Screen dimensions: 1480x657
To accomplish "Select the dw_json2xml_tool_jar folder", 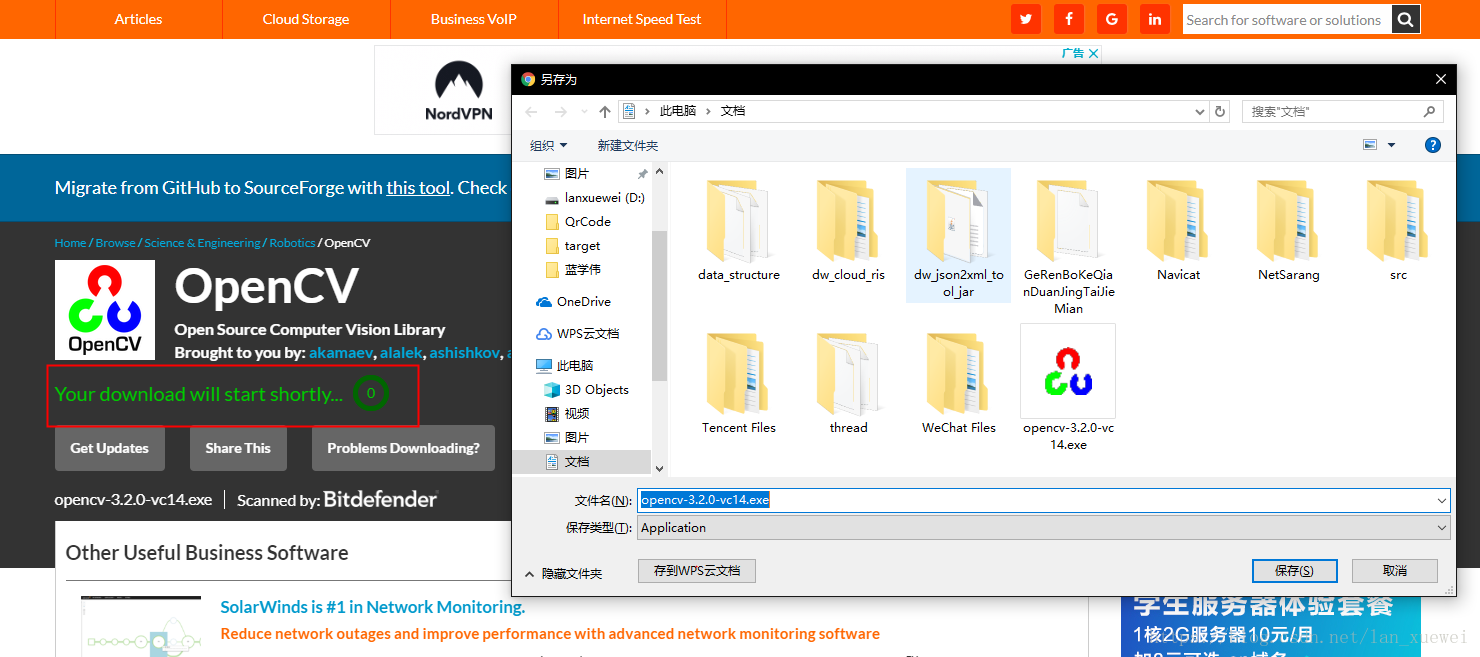I will (x=958, y=235).
